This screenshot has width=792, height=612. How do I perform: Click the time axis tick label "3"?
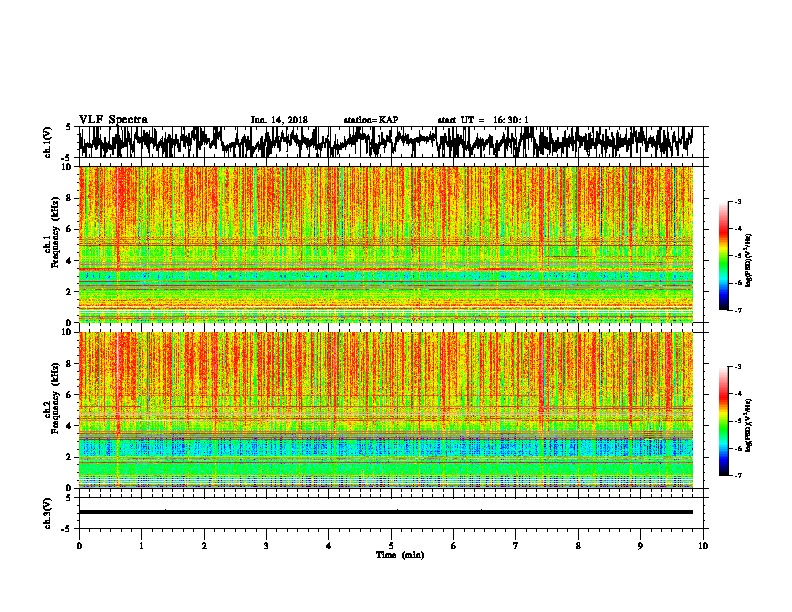pos(266,546)
